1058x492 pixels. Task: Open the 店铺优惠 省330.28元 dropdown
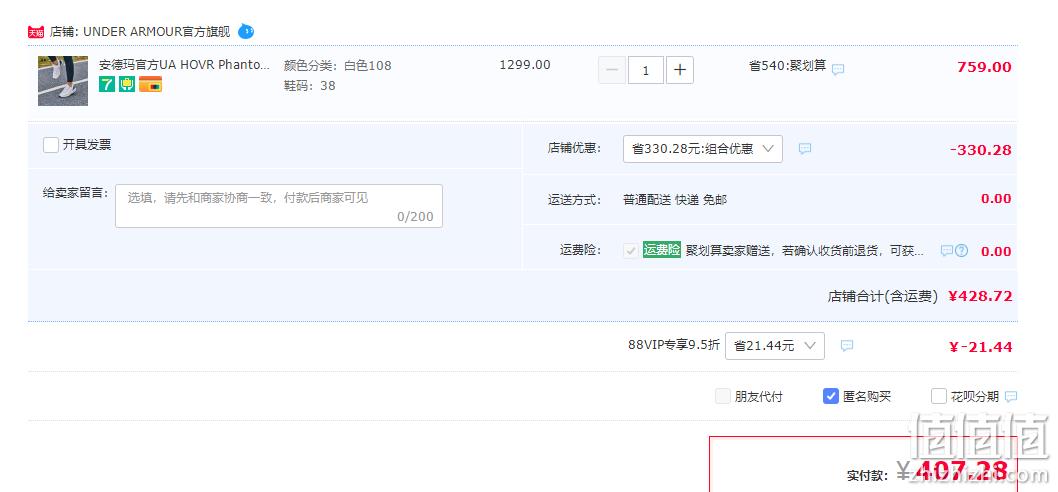coord(702,149)
